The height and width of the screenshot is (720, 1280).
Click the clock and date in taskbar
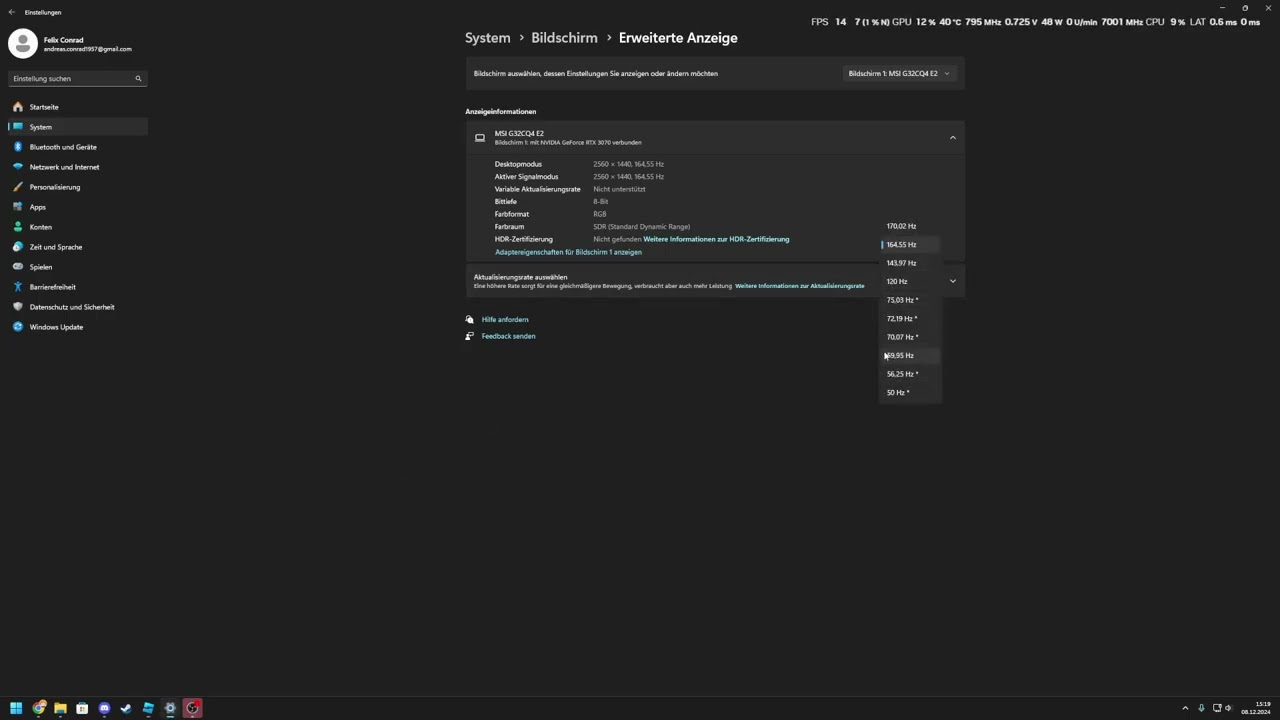(x=1256, y=708)
